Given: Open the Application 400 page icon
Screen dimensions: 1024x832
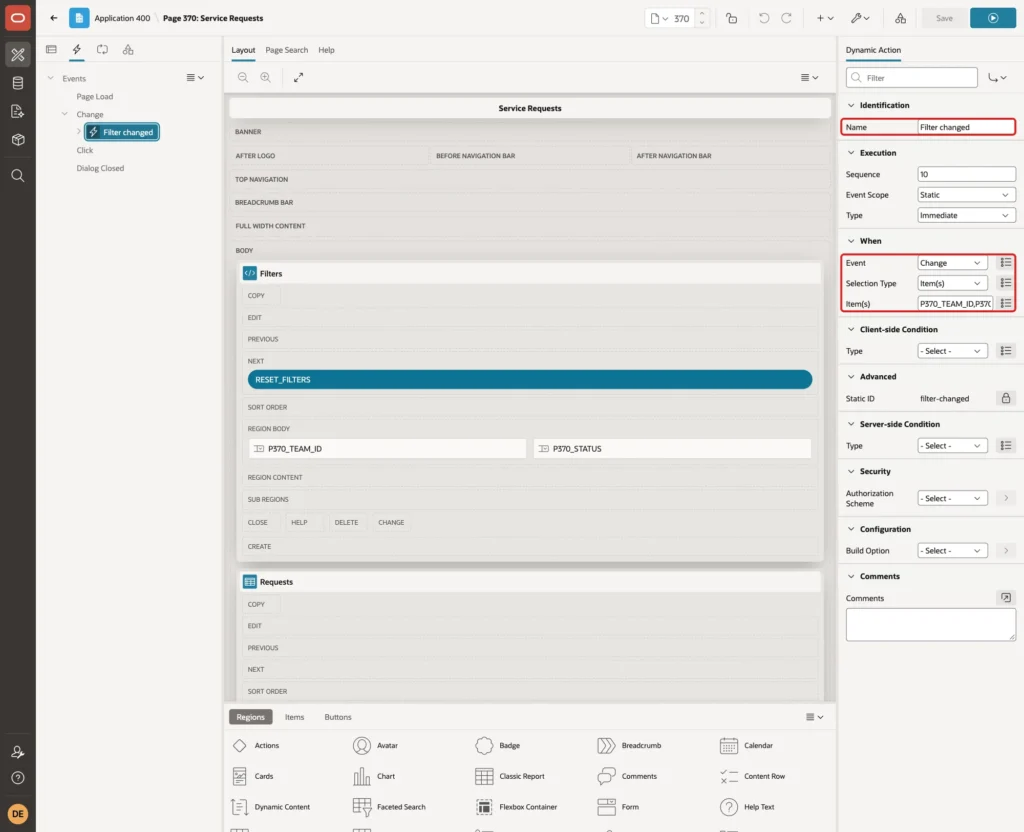Looking at the screenshot, I should click(79, 18).
